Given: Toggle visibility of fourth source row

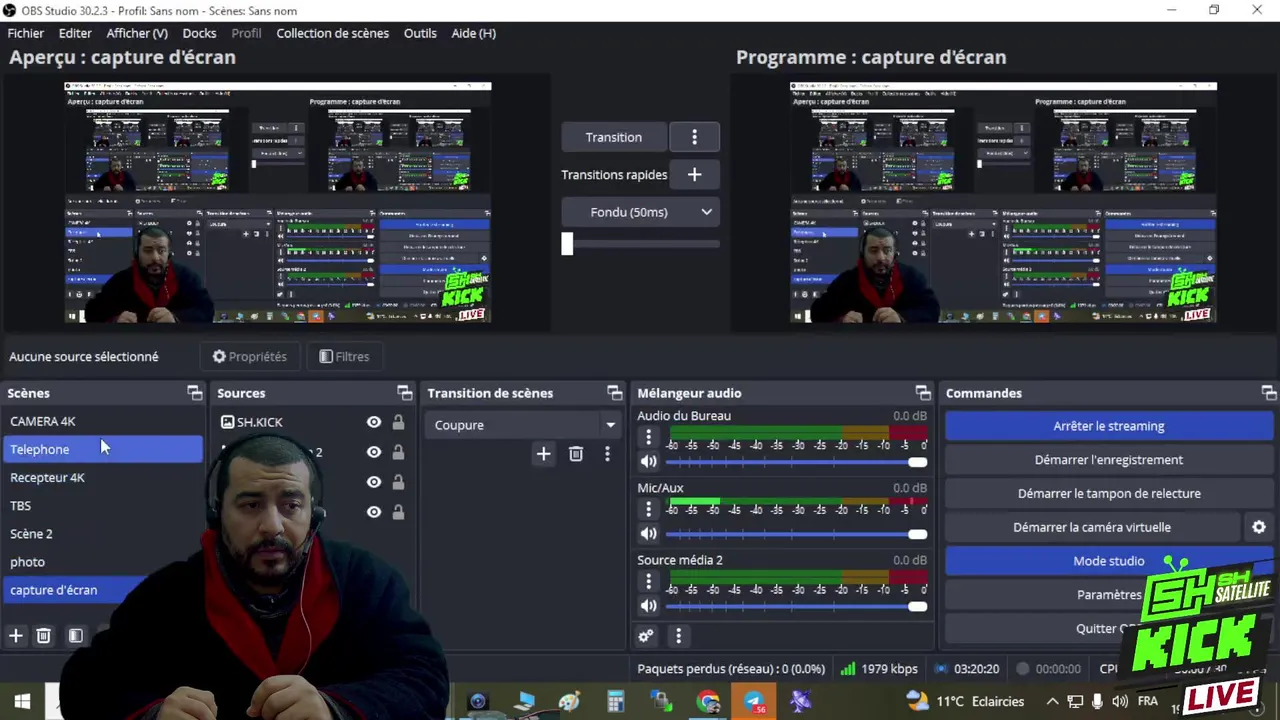Looking at the screenshot, I should coord(373,512).
